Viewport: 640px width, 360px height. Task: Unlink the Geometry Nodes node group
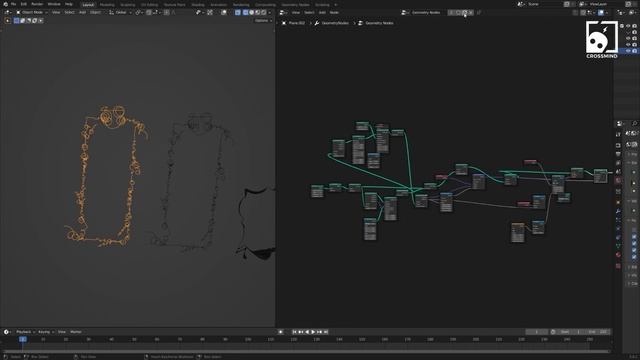coord(471,12)
